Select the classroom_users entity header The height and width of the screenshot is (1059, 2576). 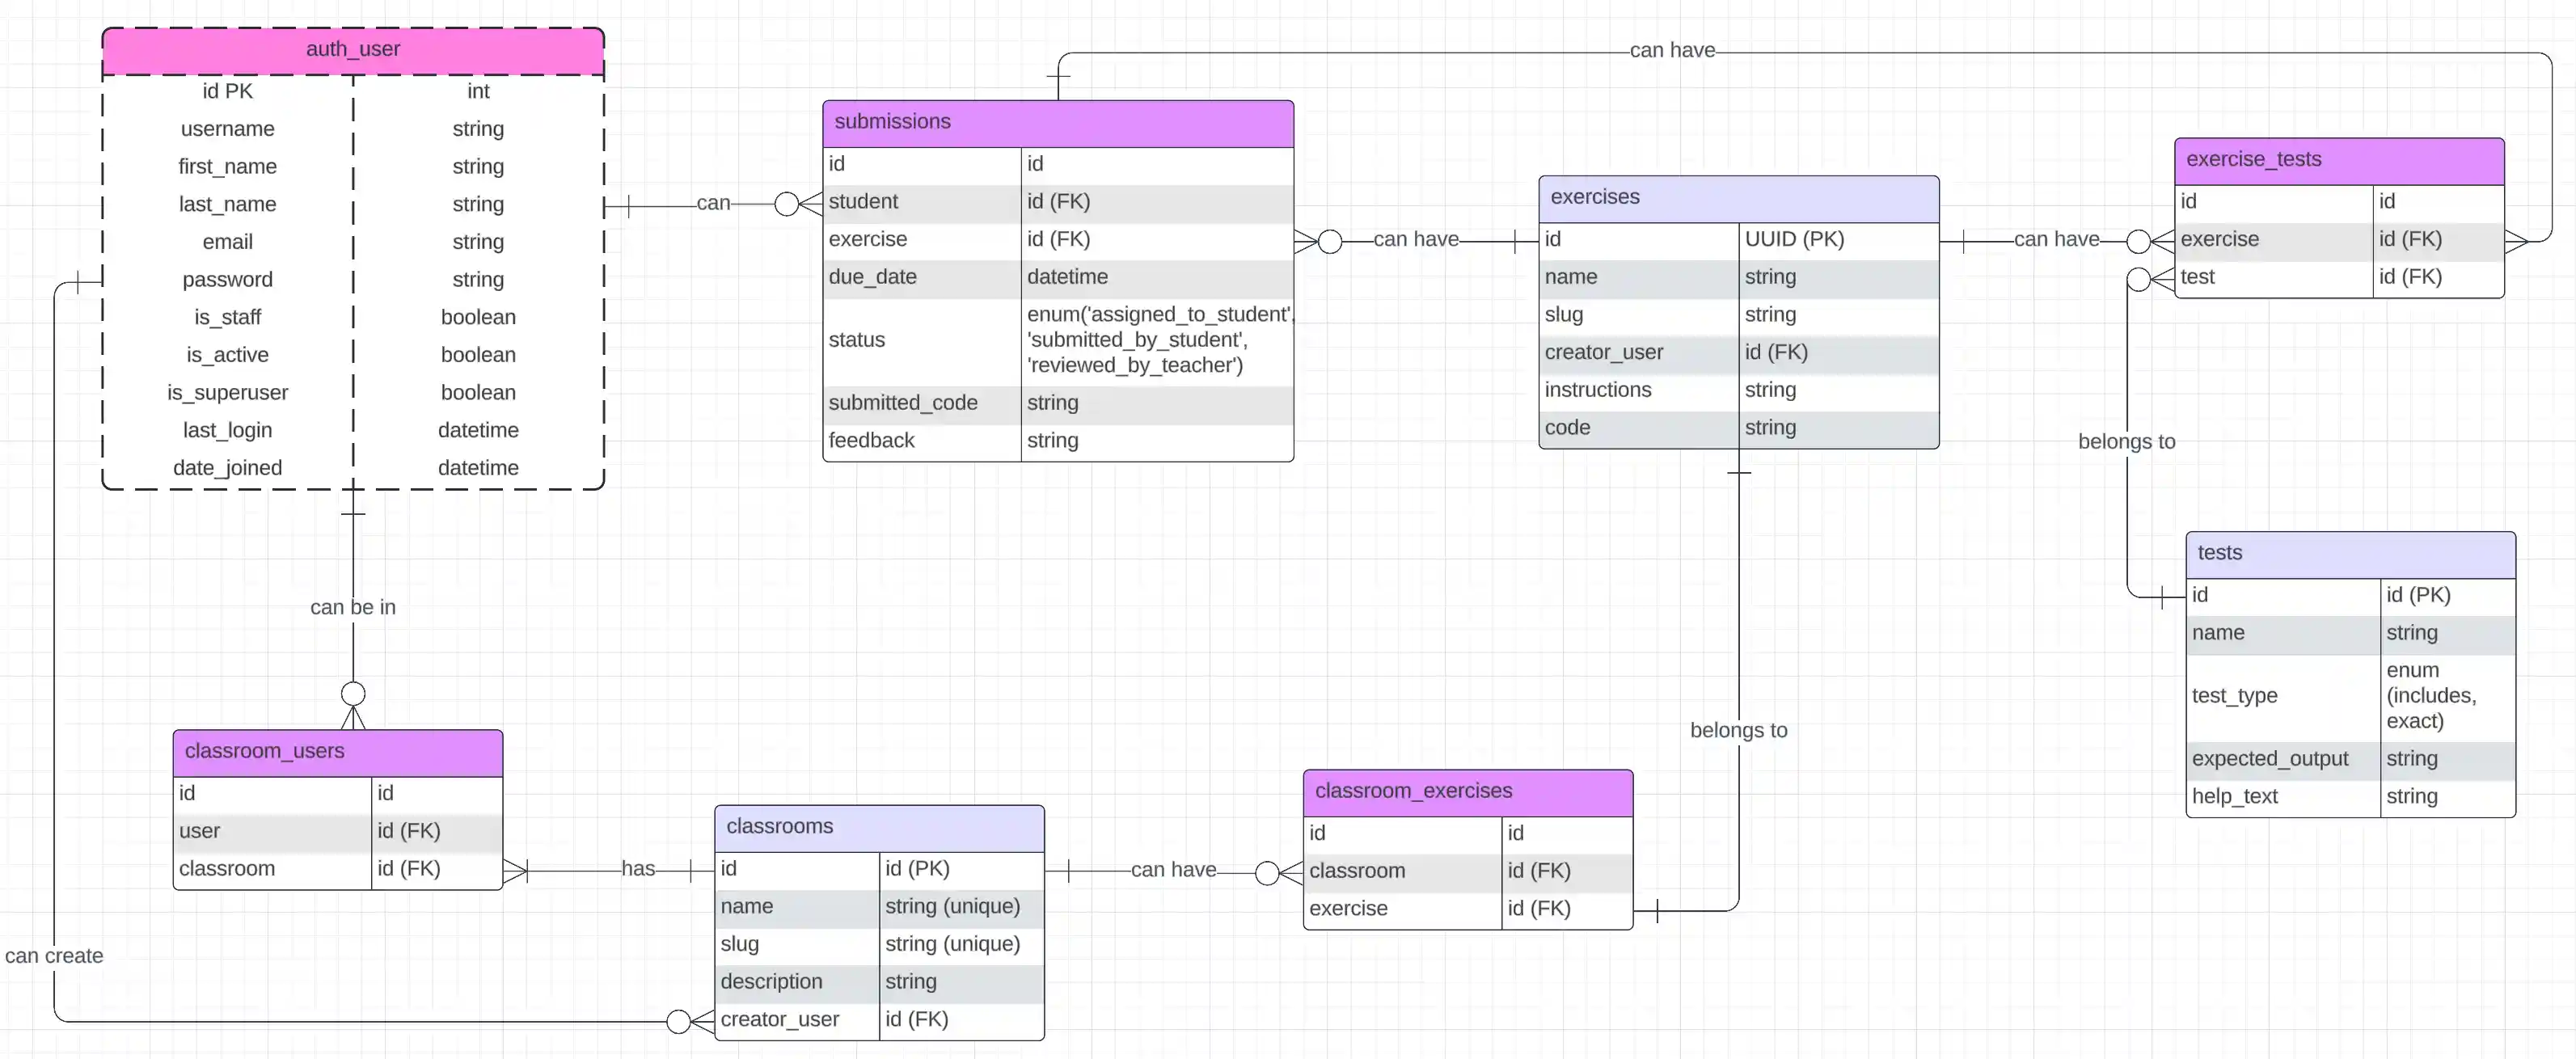(x=337, y=751)
